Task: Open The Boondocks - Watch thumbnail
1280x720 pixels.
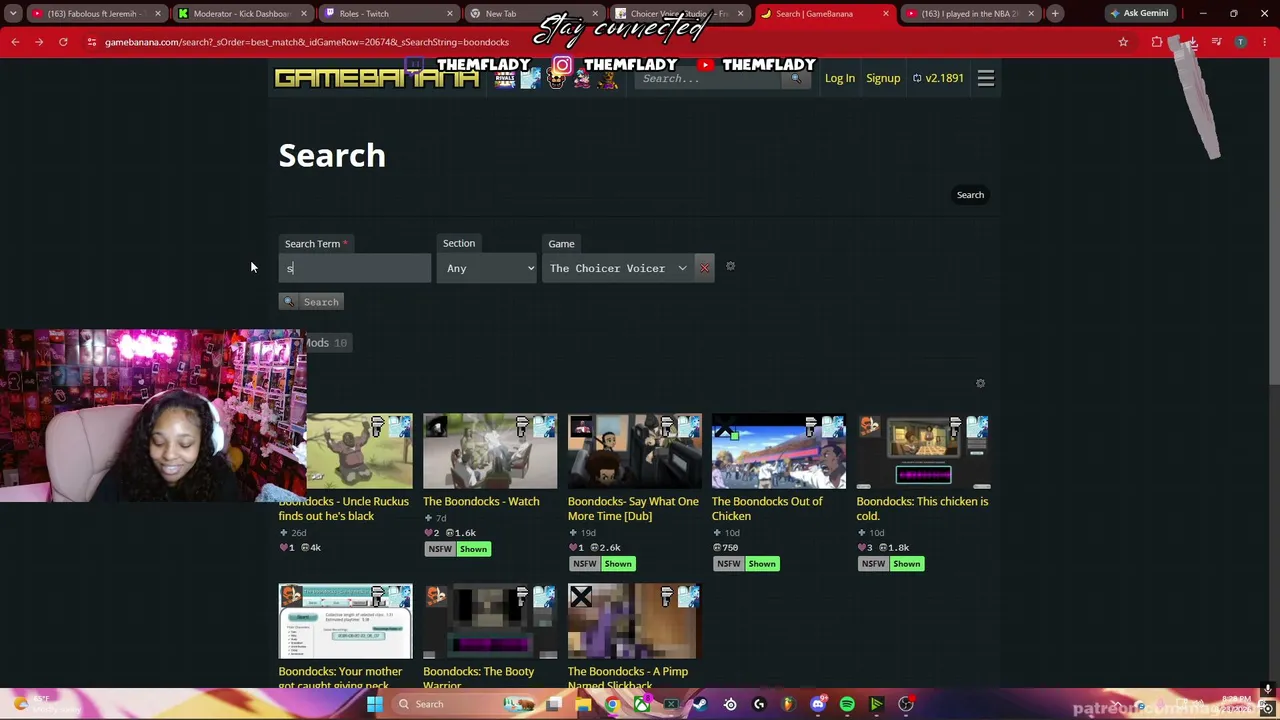Action: pyautogui.click(x=490, y=451)
